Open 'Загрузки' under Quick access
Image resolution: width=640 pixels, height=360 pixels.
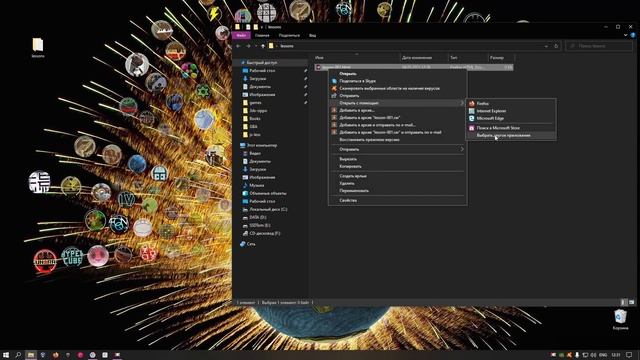coord(258,79)
